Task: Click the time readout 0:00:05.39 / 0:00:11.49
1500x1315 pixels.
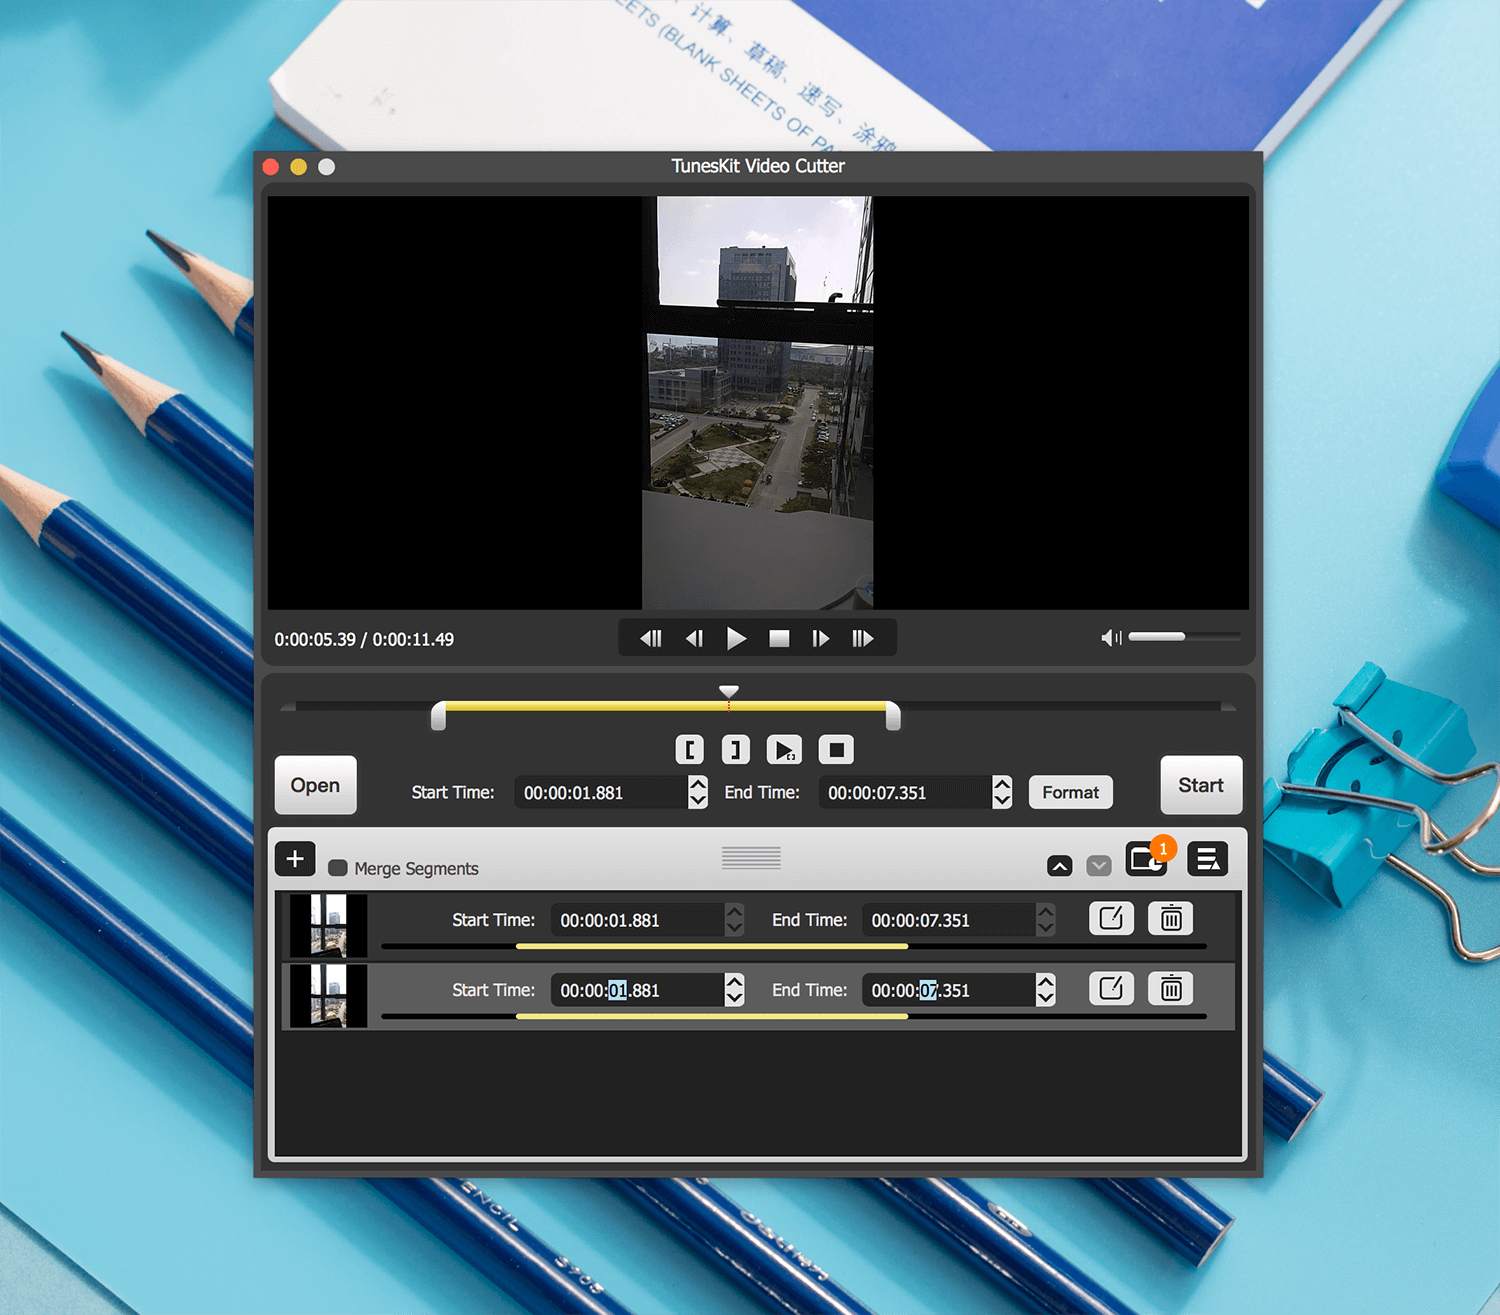Action: (x=364, y=639)
